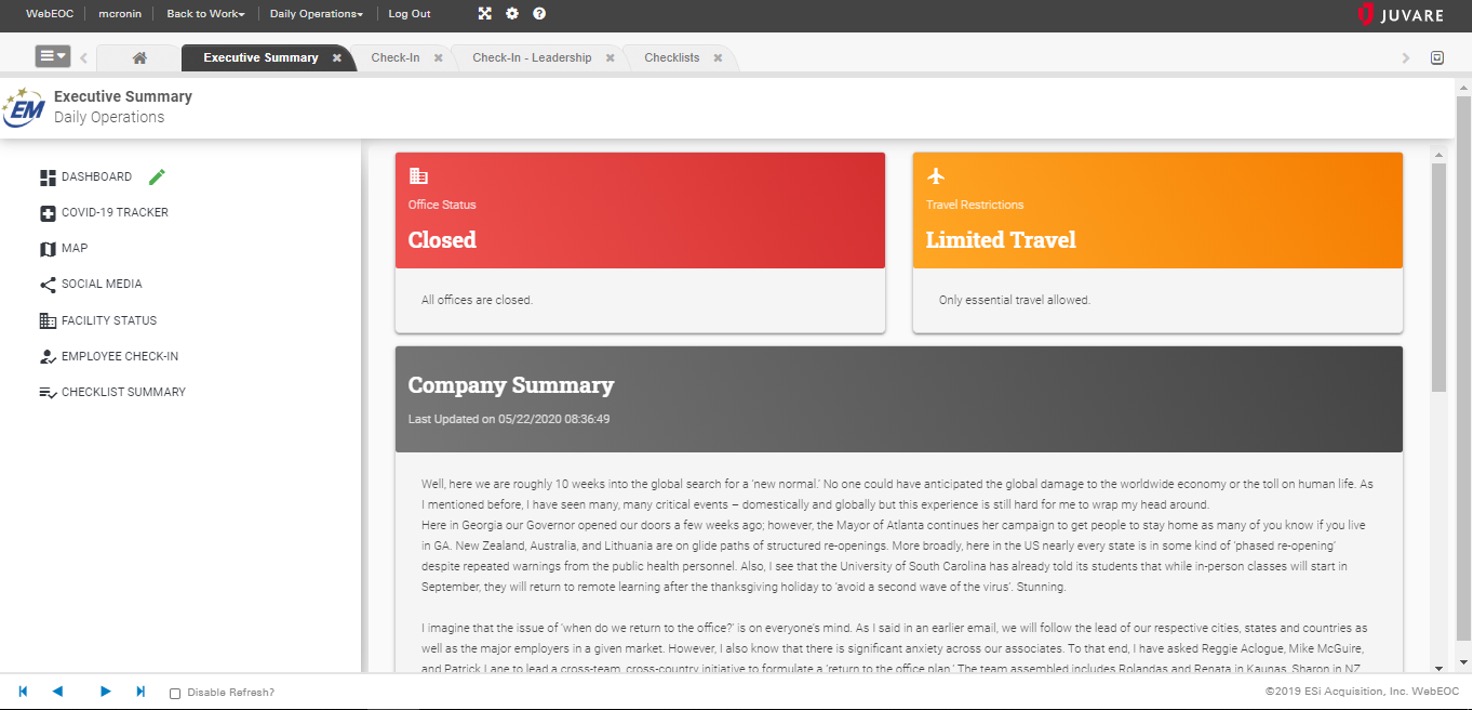This screenshot has height=710, width=1472.
Task: Close the Check-In tab
Action: (x=438, y=58)
